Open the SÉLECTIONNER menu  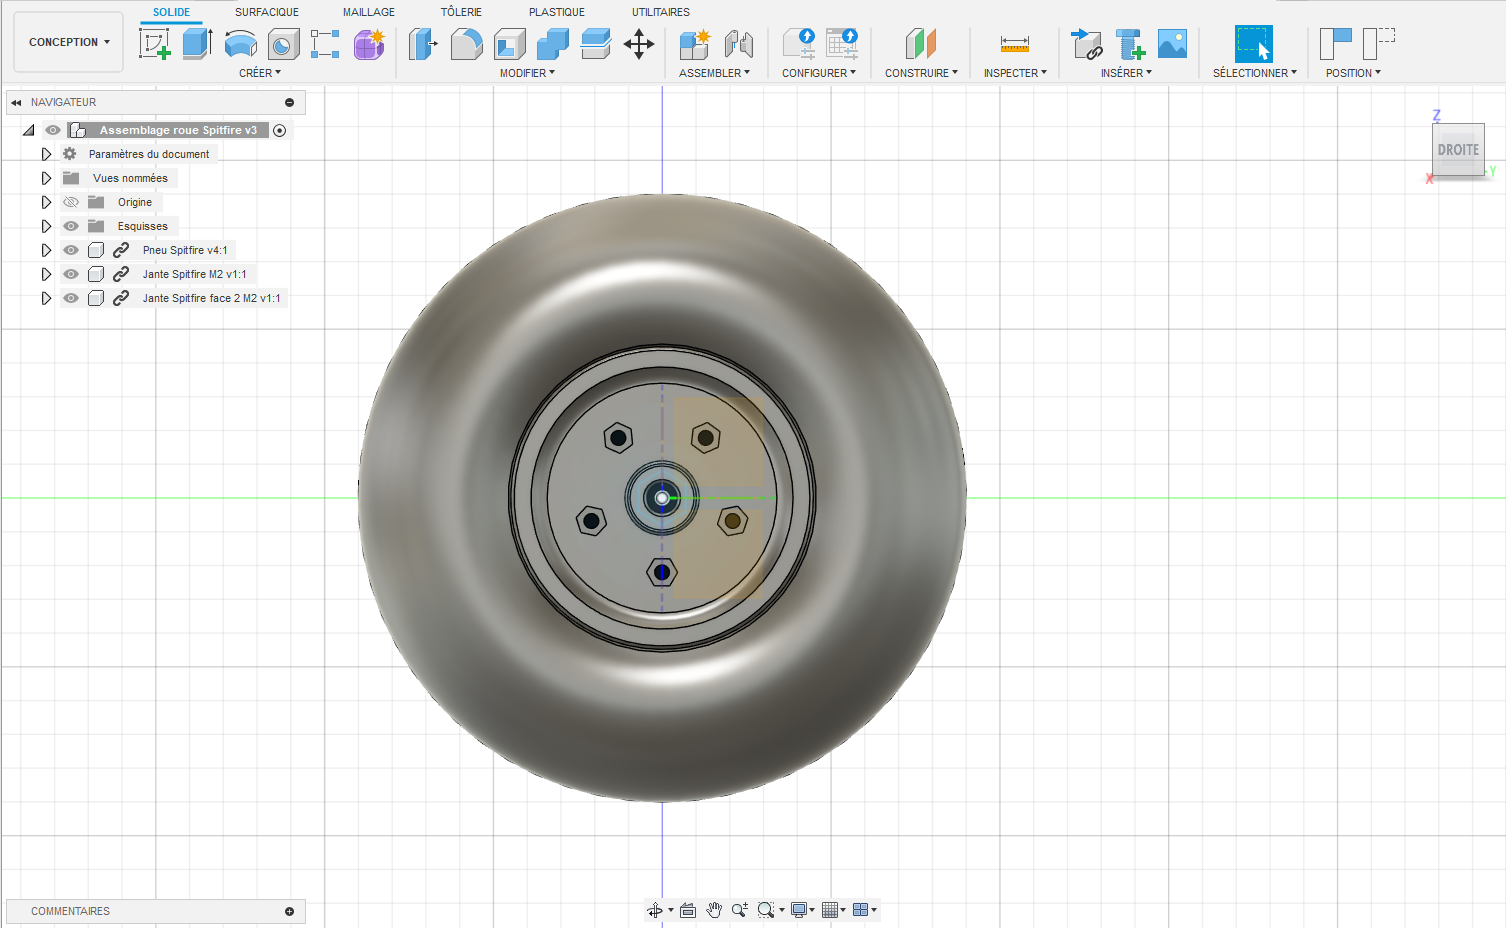coord(1255,73)
